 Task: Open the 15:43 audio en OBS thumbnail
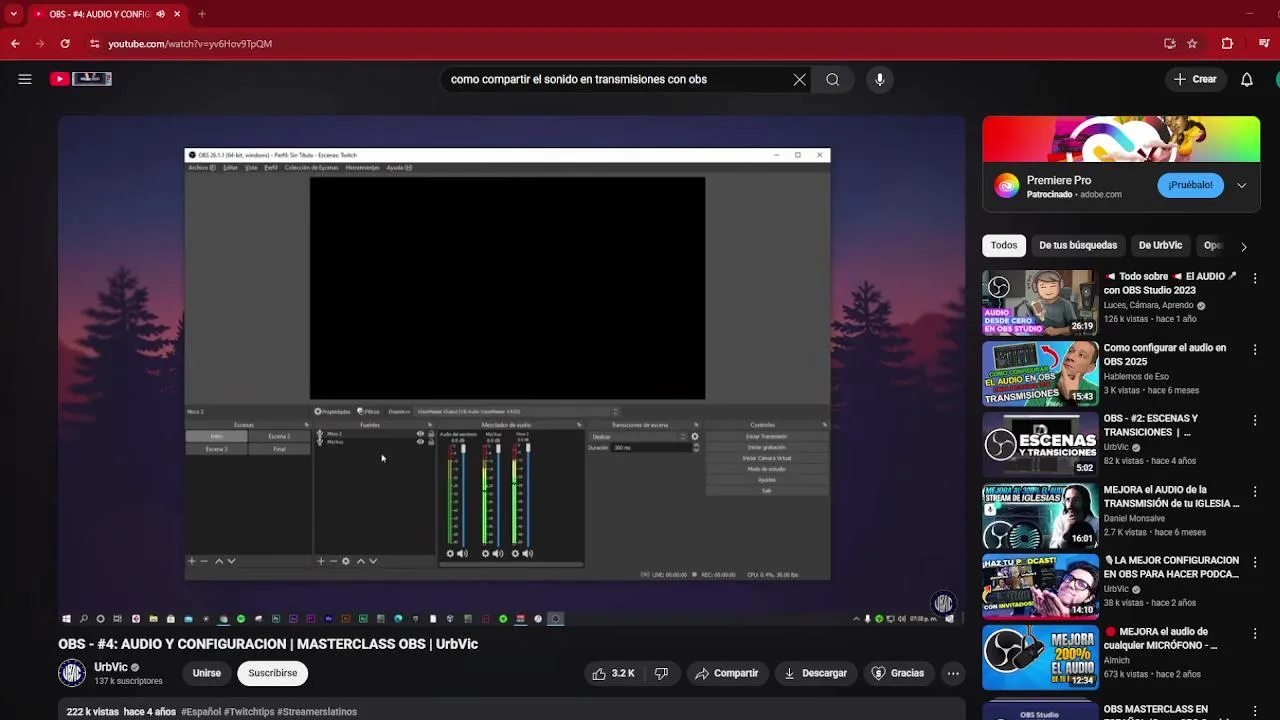1040,374
